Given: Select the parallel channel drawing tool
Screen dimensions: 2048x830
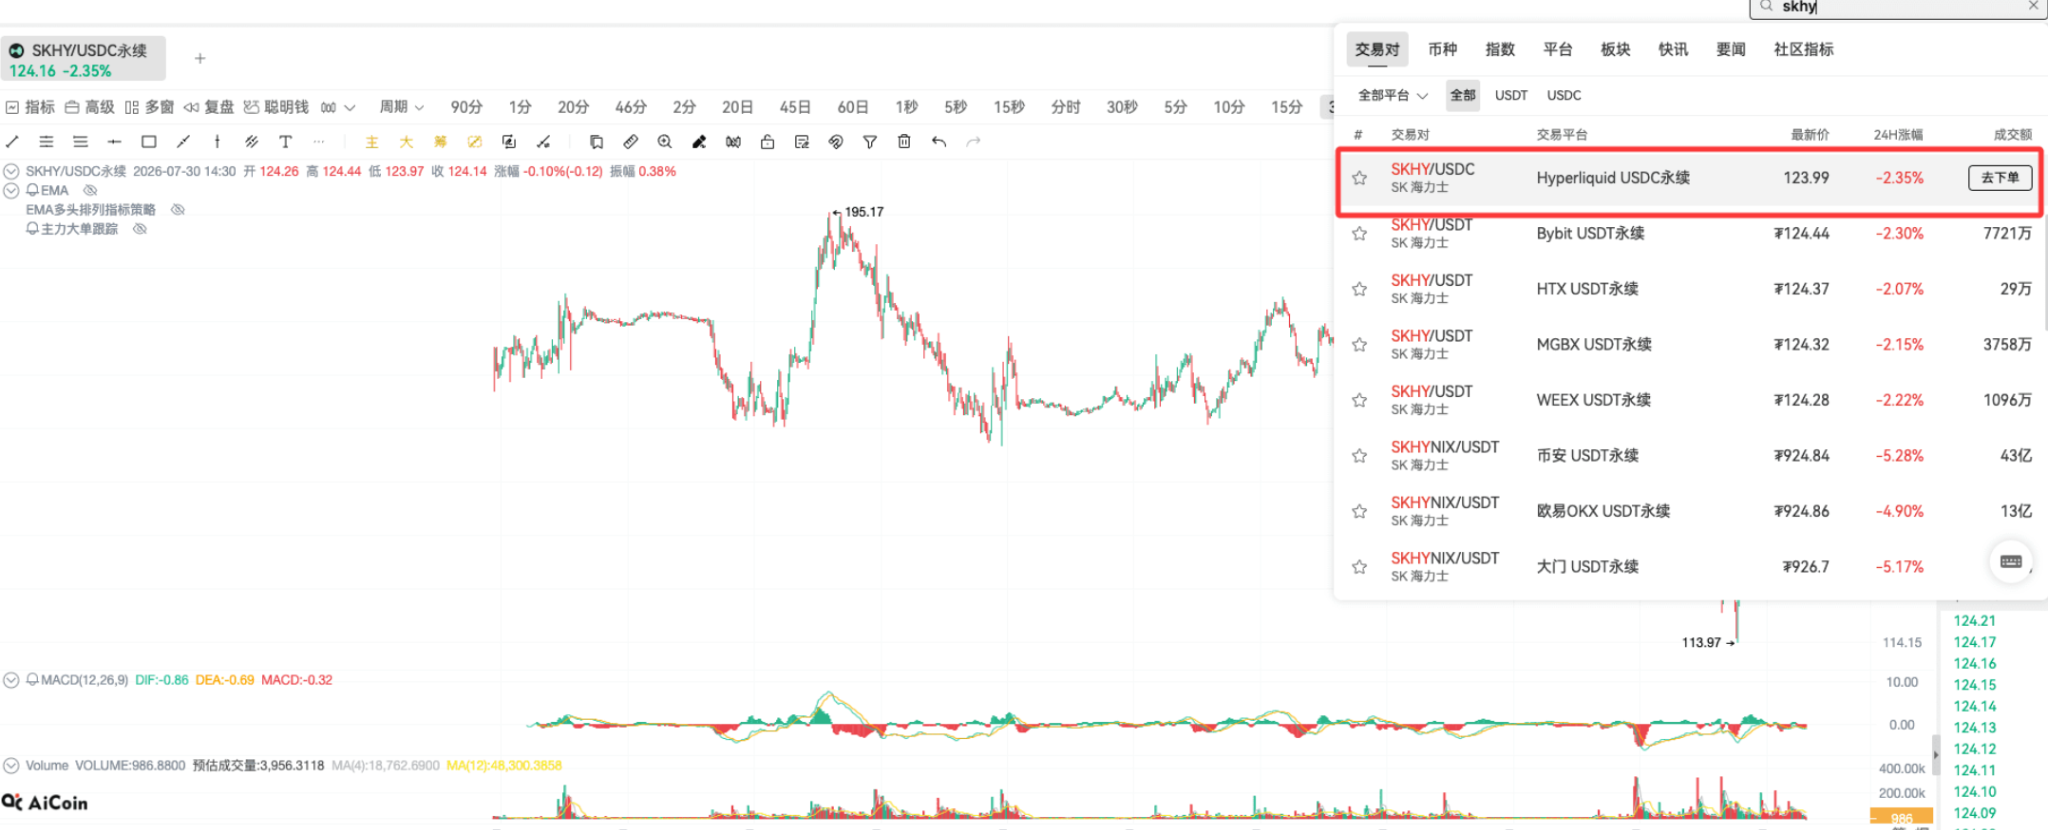Looking at the screenshot, I should pyautogui.click(x=251, y=142).
